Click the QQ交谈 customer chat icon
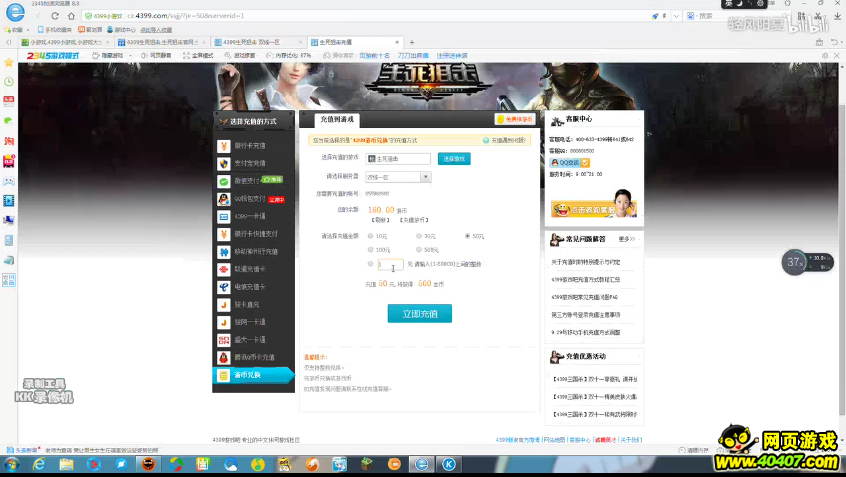 [569, 162]
